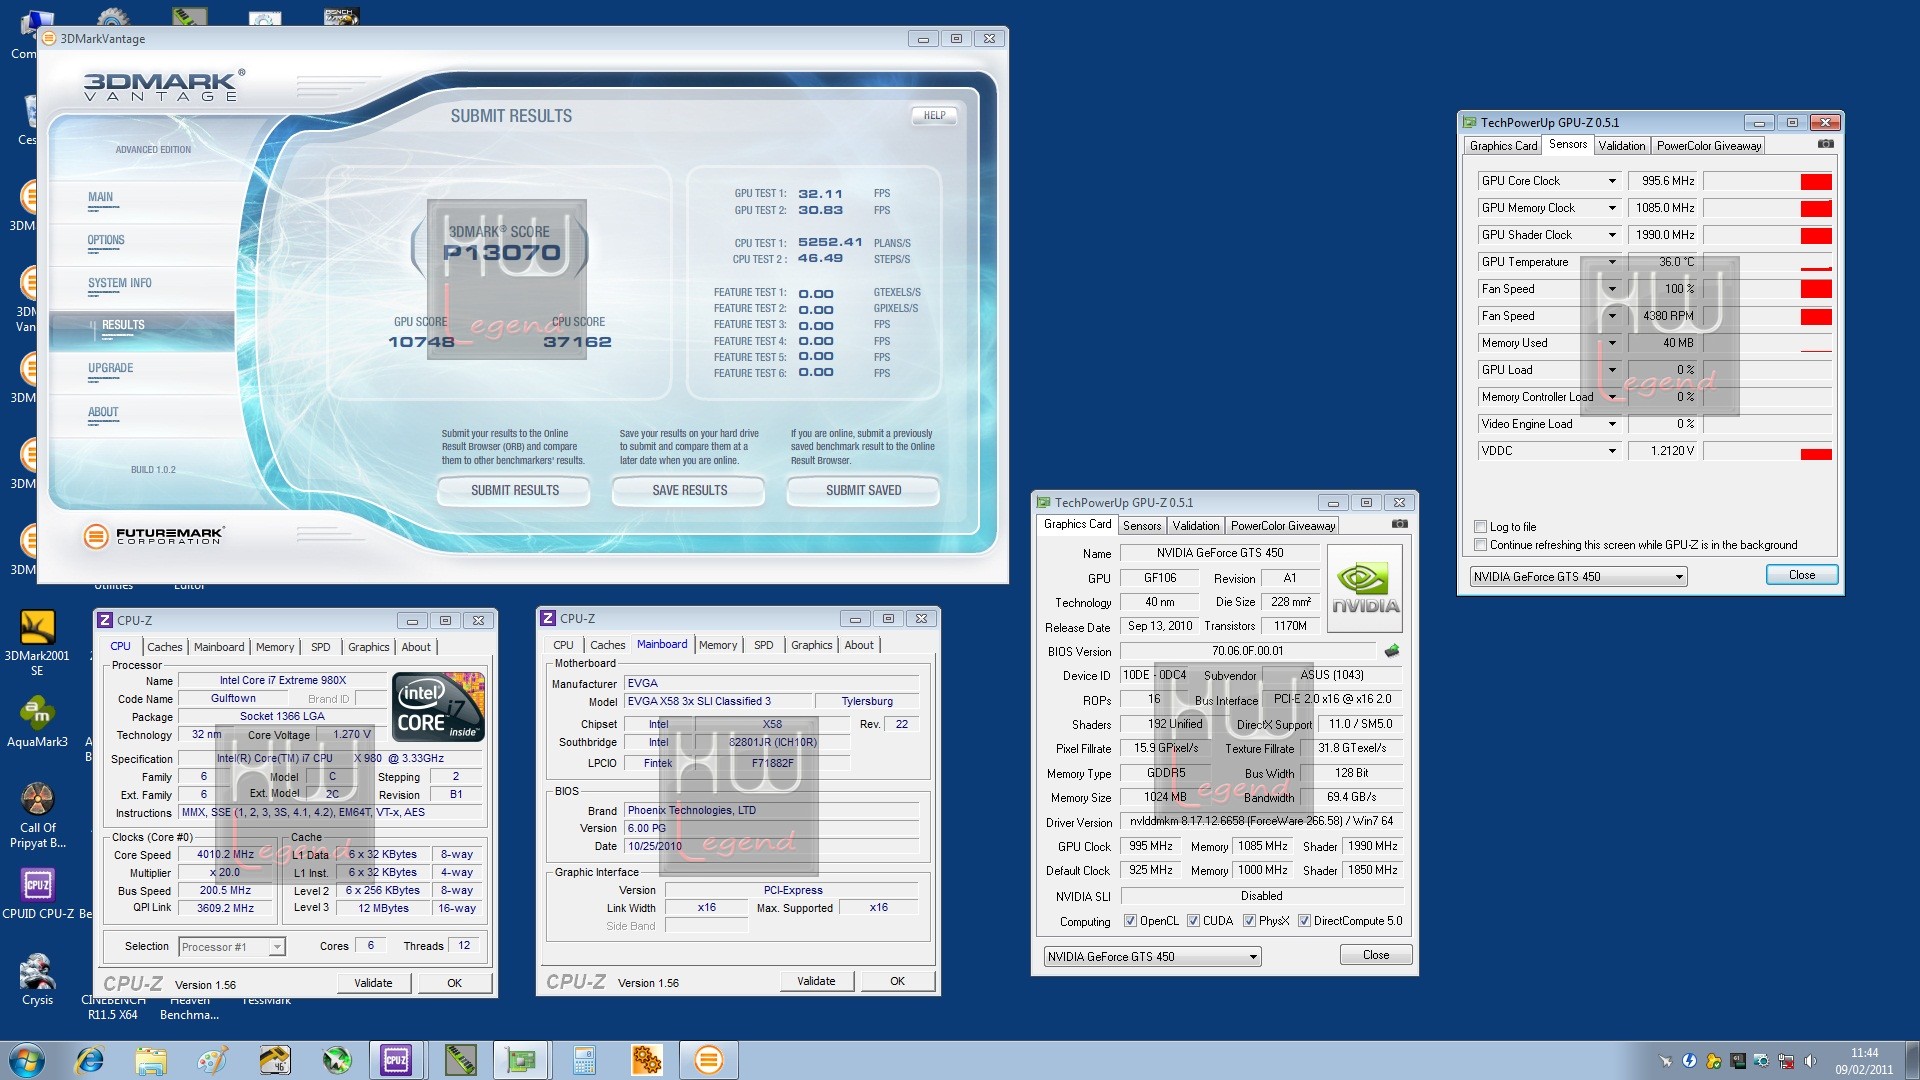Screen dimensions: 1920x1080
Task: Click the EVGA X58 3x SLI Classified 3 model field
Action: pos(716,701)
